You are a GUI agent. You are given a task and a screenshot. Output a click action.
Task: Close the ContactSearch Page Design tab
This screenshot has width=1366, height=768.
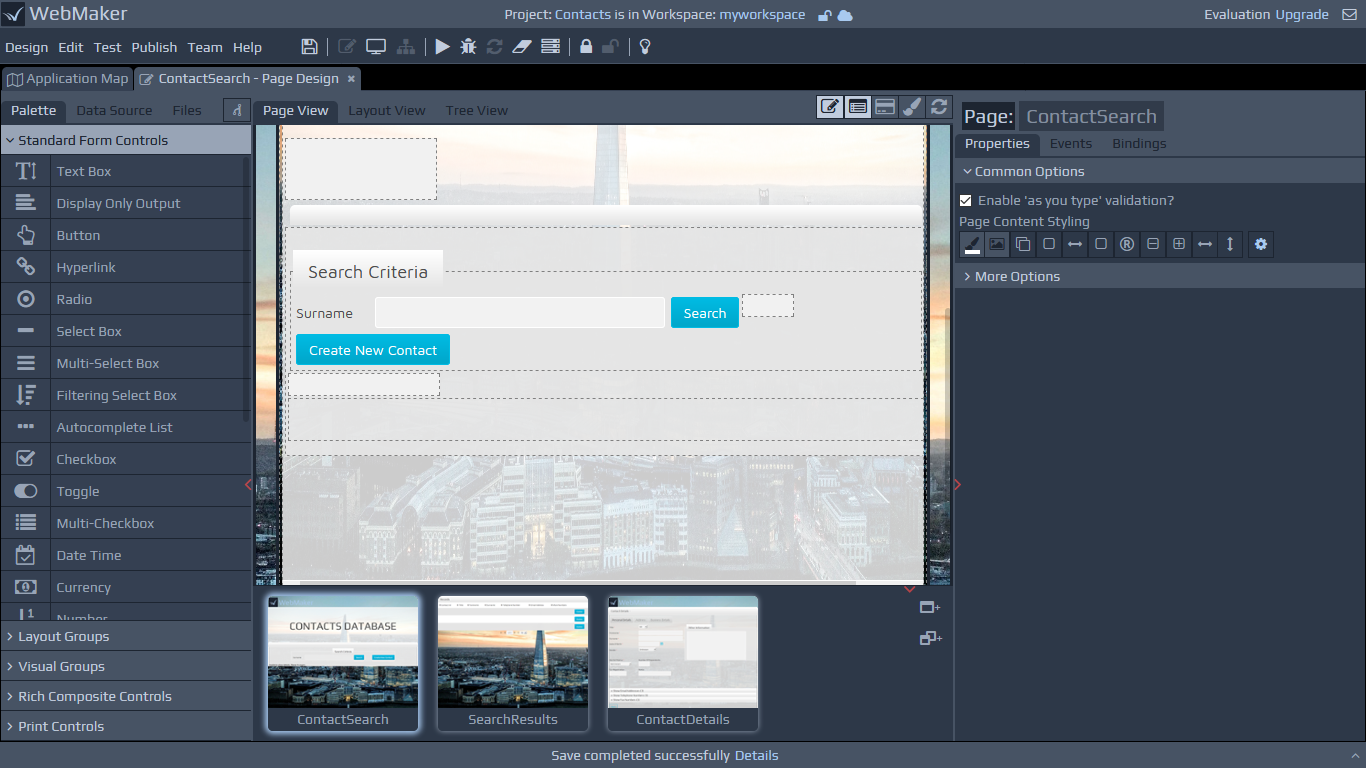[351, 78]
